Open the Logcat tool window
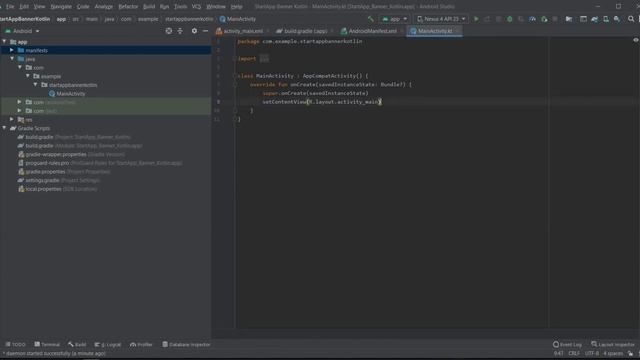The width and height of the screenshot is (640, 360). click(x=108, y=344)
